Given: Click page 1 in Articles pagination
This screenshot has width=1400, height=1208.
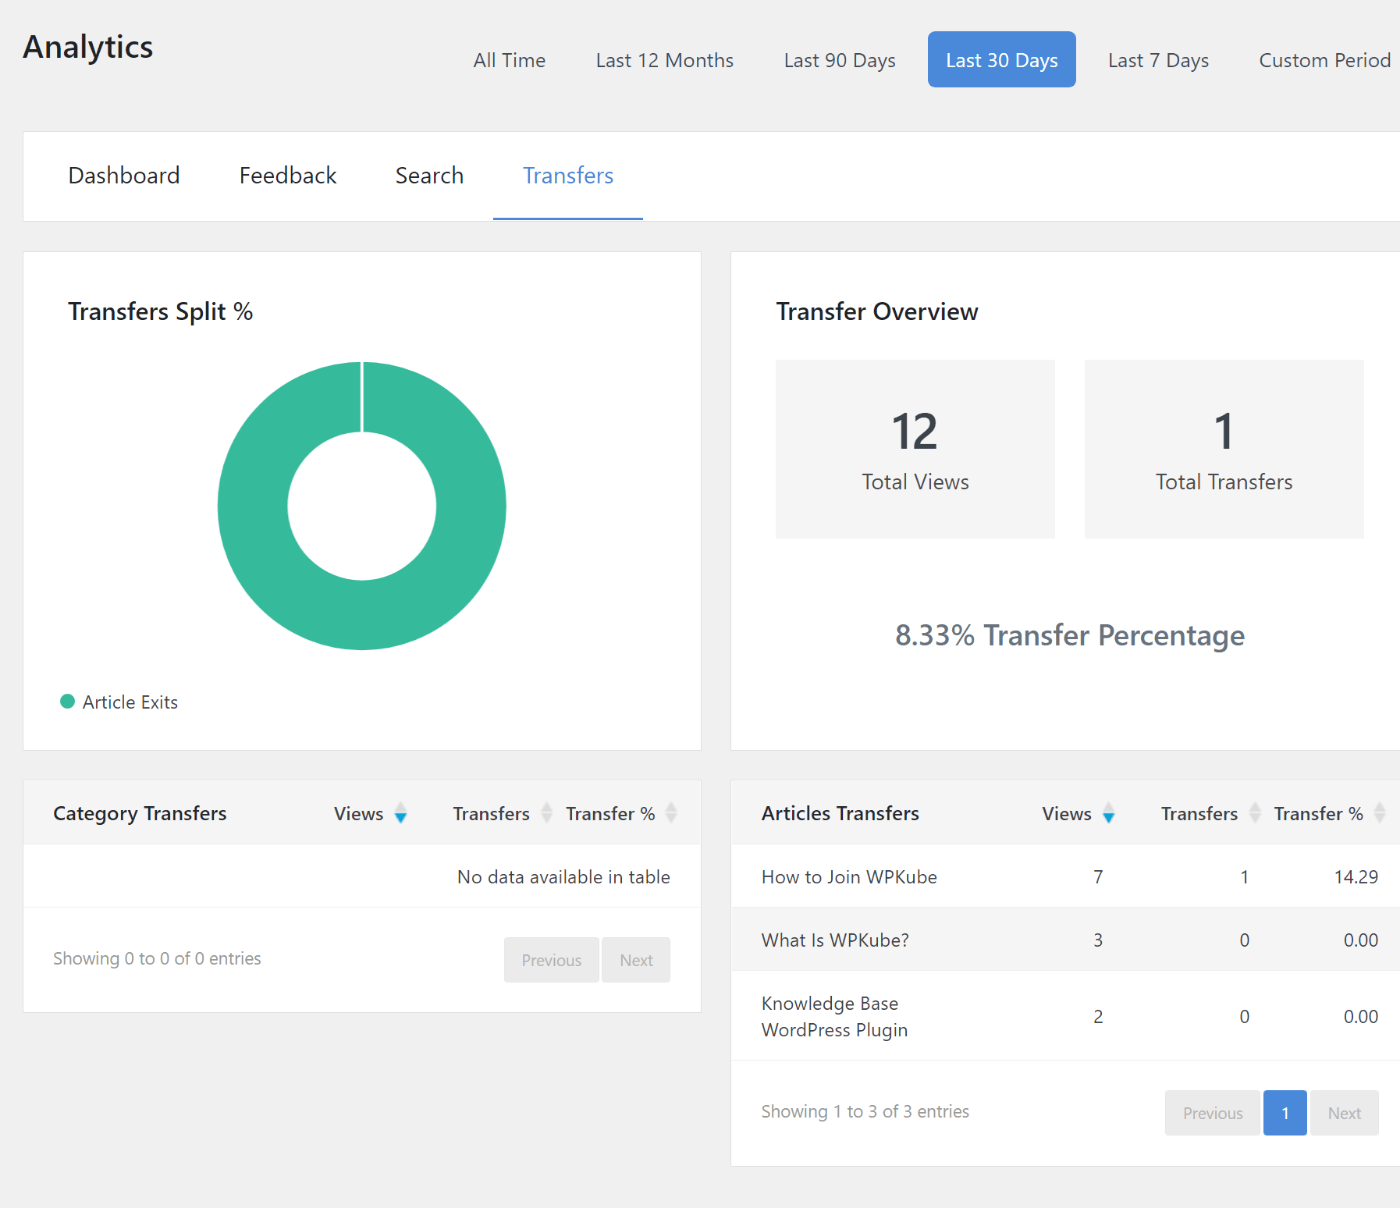Looking at the screenshot, I should 1285,1113.
